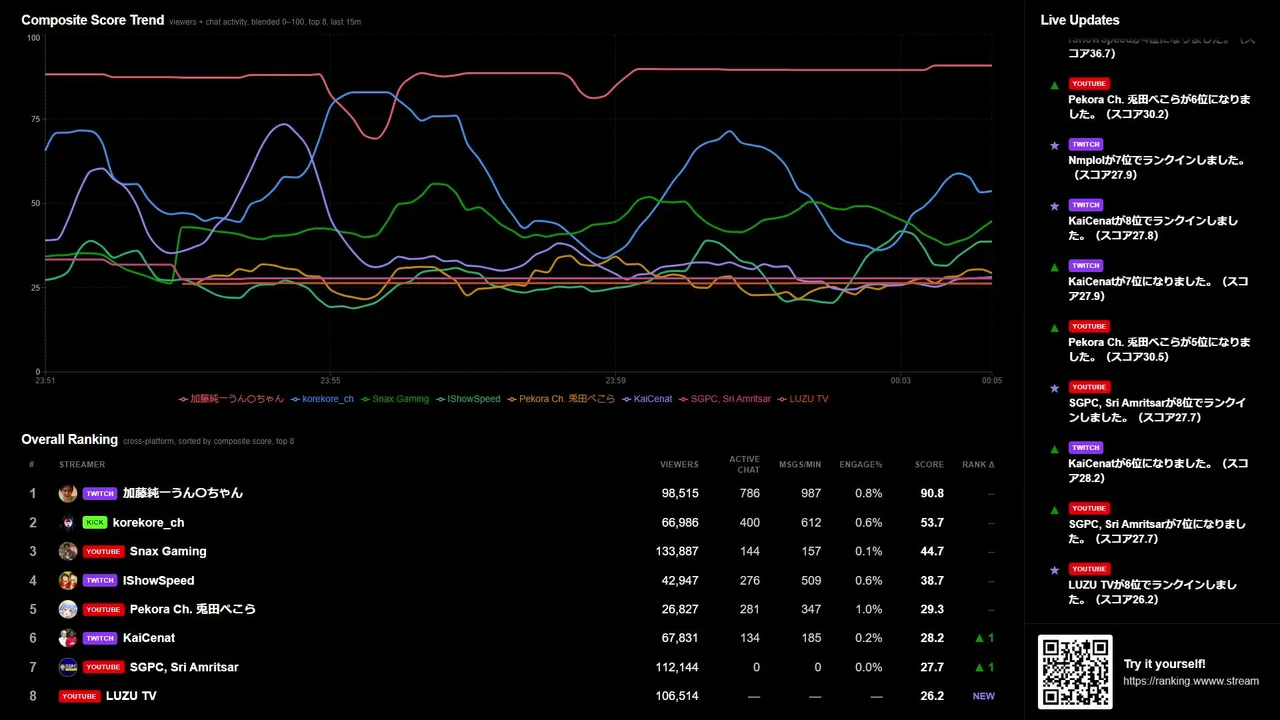Click the KaiCenat avatar in the table
This screenshot has width=1280, height=720.
pyautogui.click(x=68, y=638)
